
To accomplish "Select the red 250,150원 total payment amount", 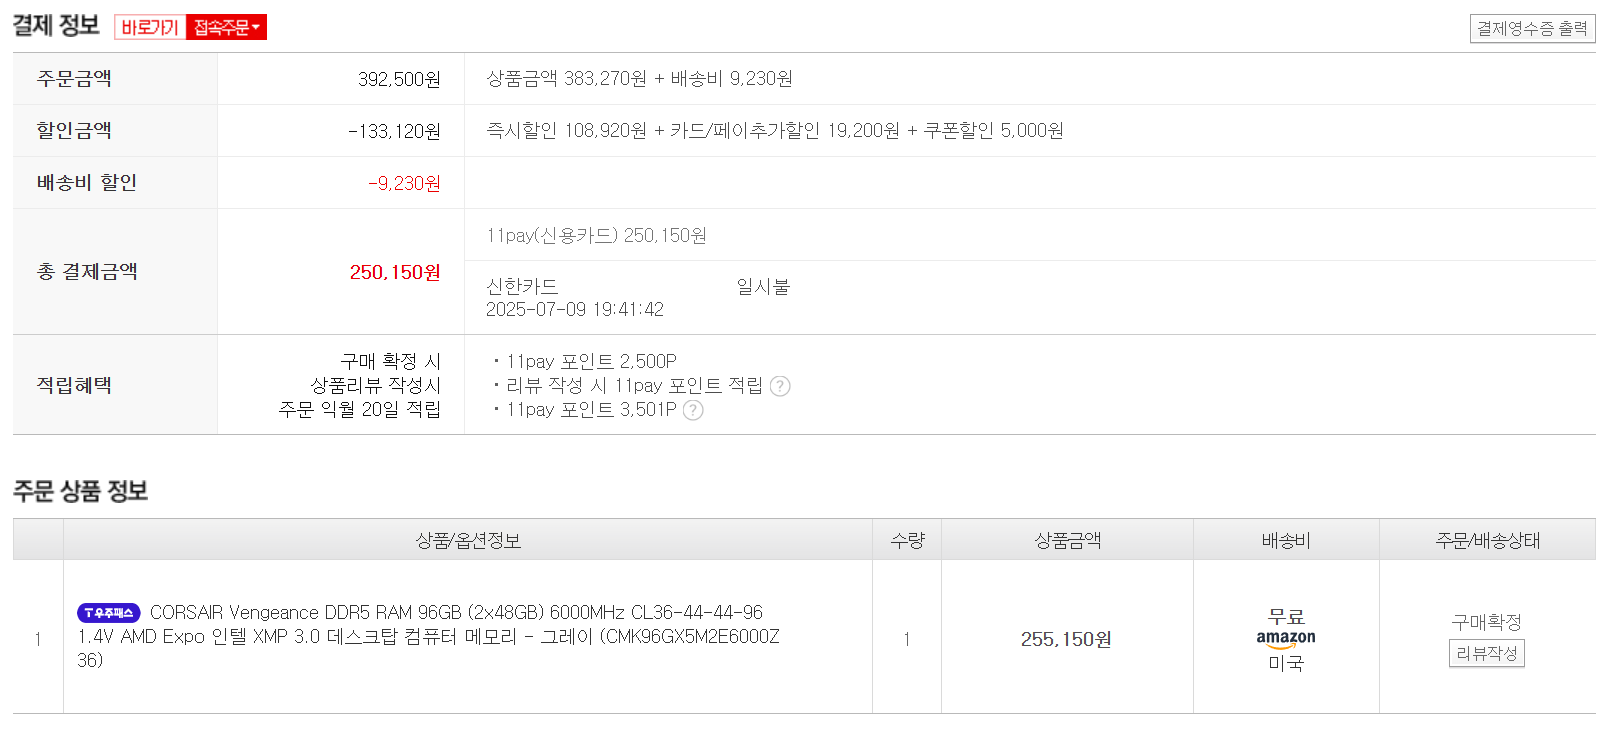I will click(395, 272).
